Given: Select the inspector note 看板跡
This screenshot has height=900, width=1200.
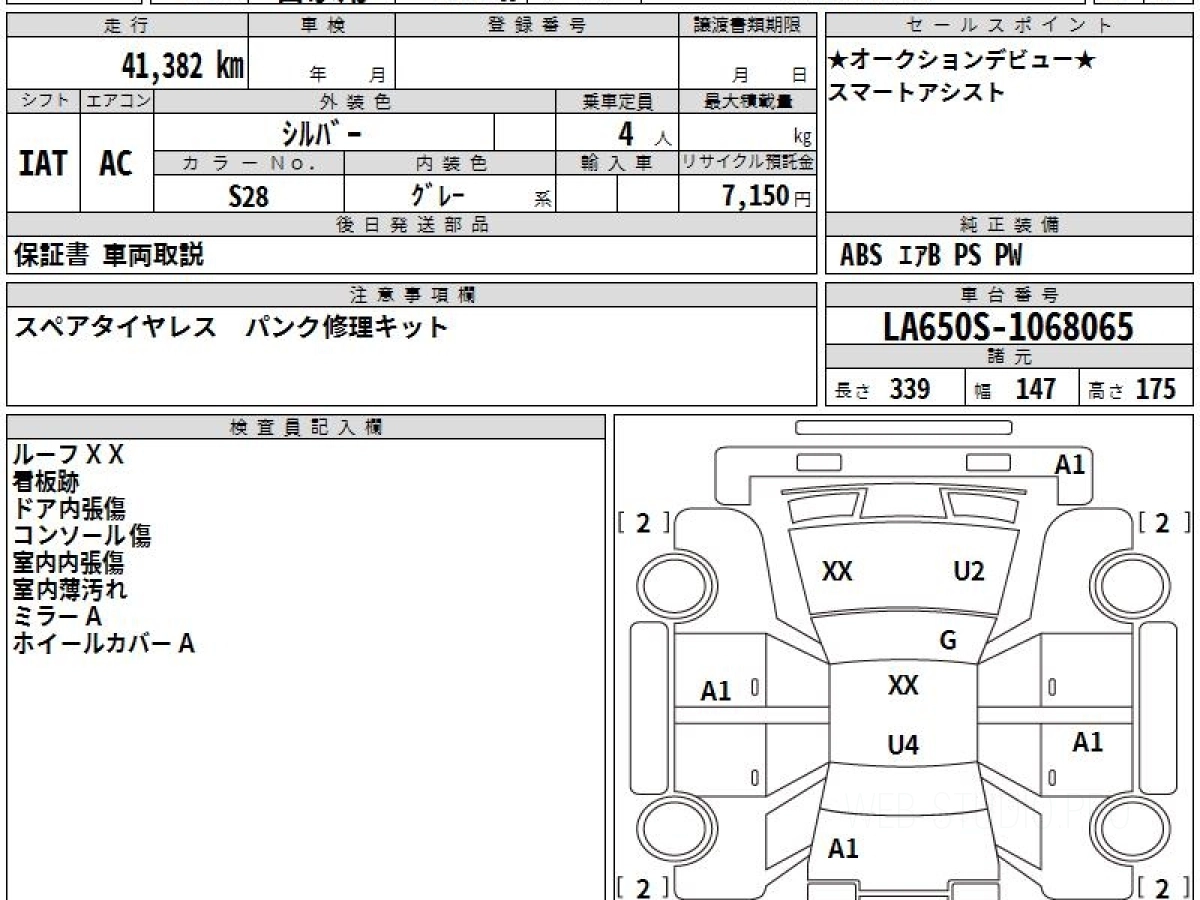Looking at the screenshot, I should 46,482.
